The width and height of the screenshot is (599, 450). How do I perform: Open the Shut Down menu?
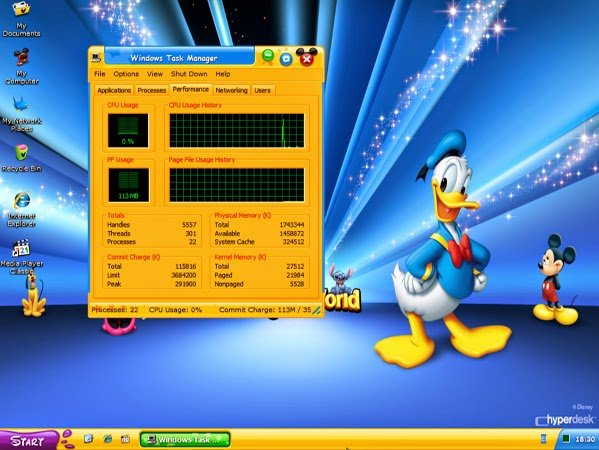189,74
